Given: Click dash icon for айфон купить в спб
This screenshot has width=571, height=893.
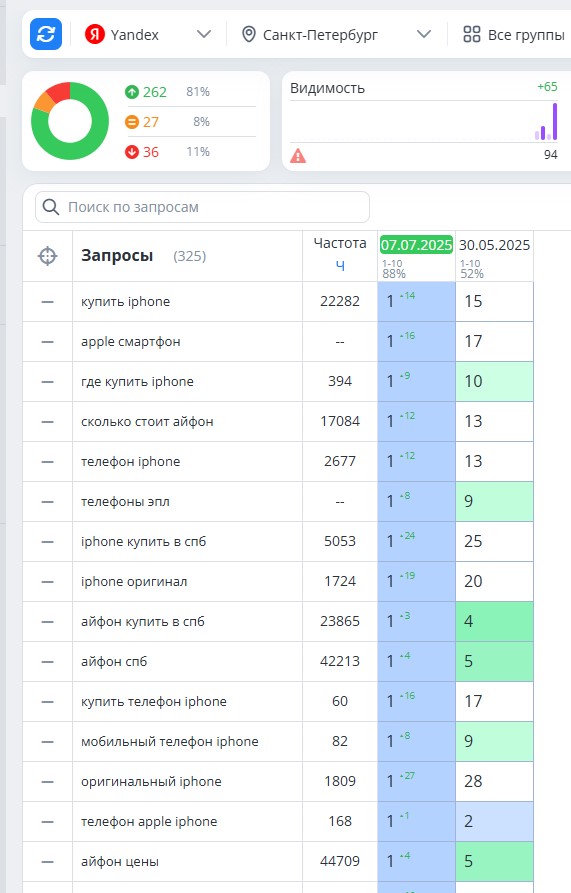Looking at the screenshot, I should click(47, 621).
